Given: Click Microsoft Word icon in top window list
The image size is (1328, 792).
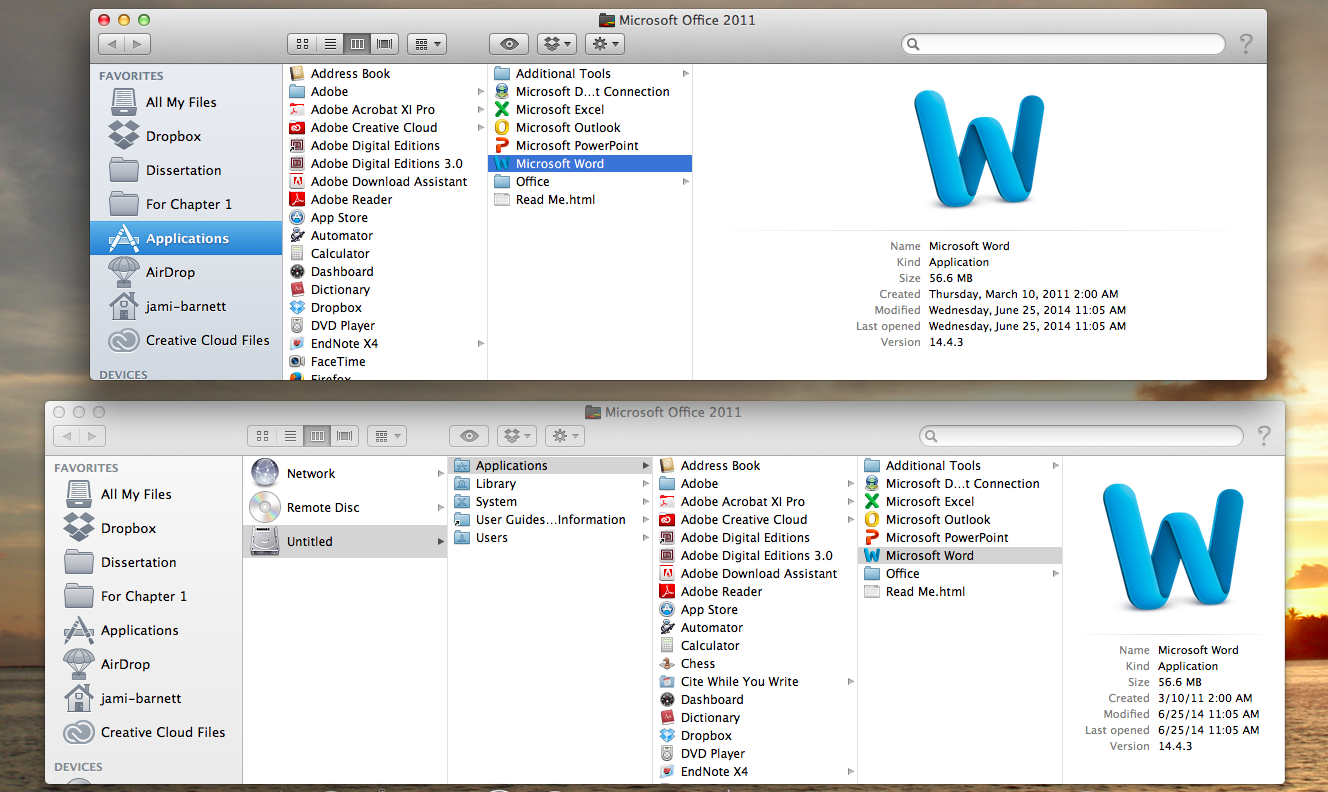Looking at the screenshot, I should tap(502, 164).
